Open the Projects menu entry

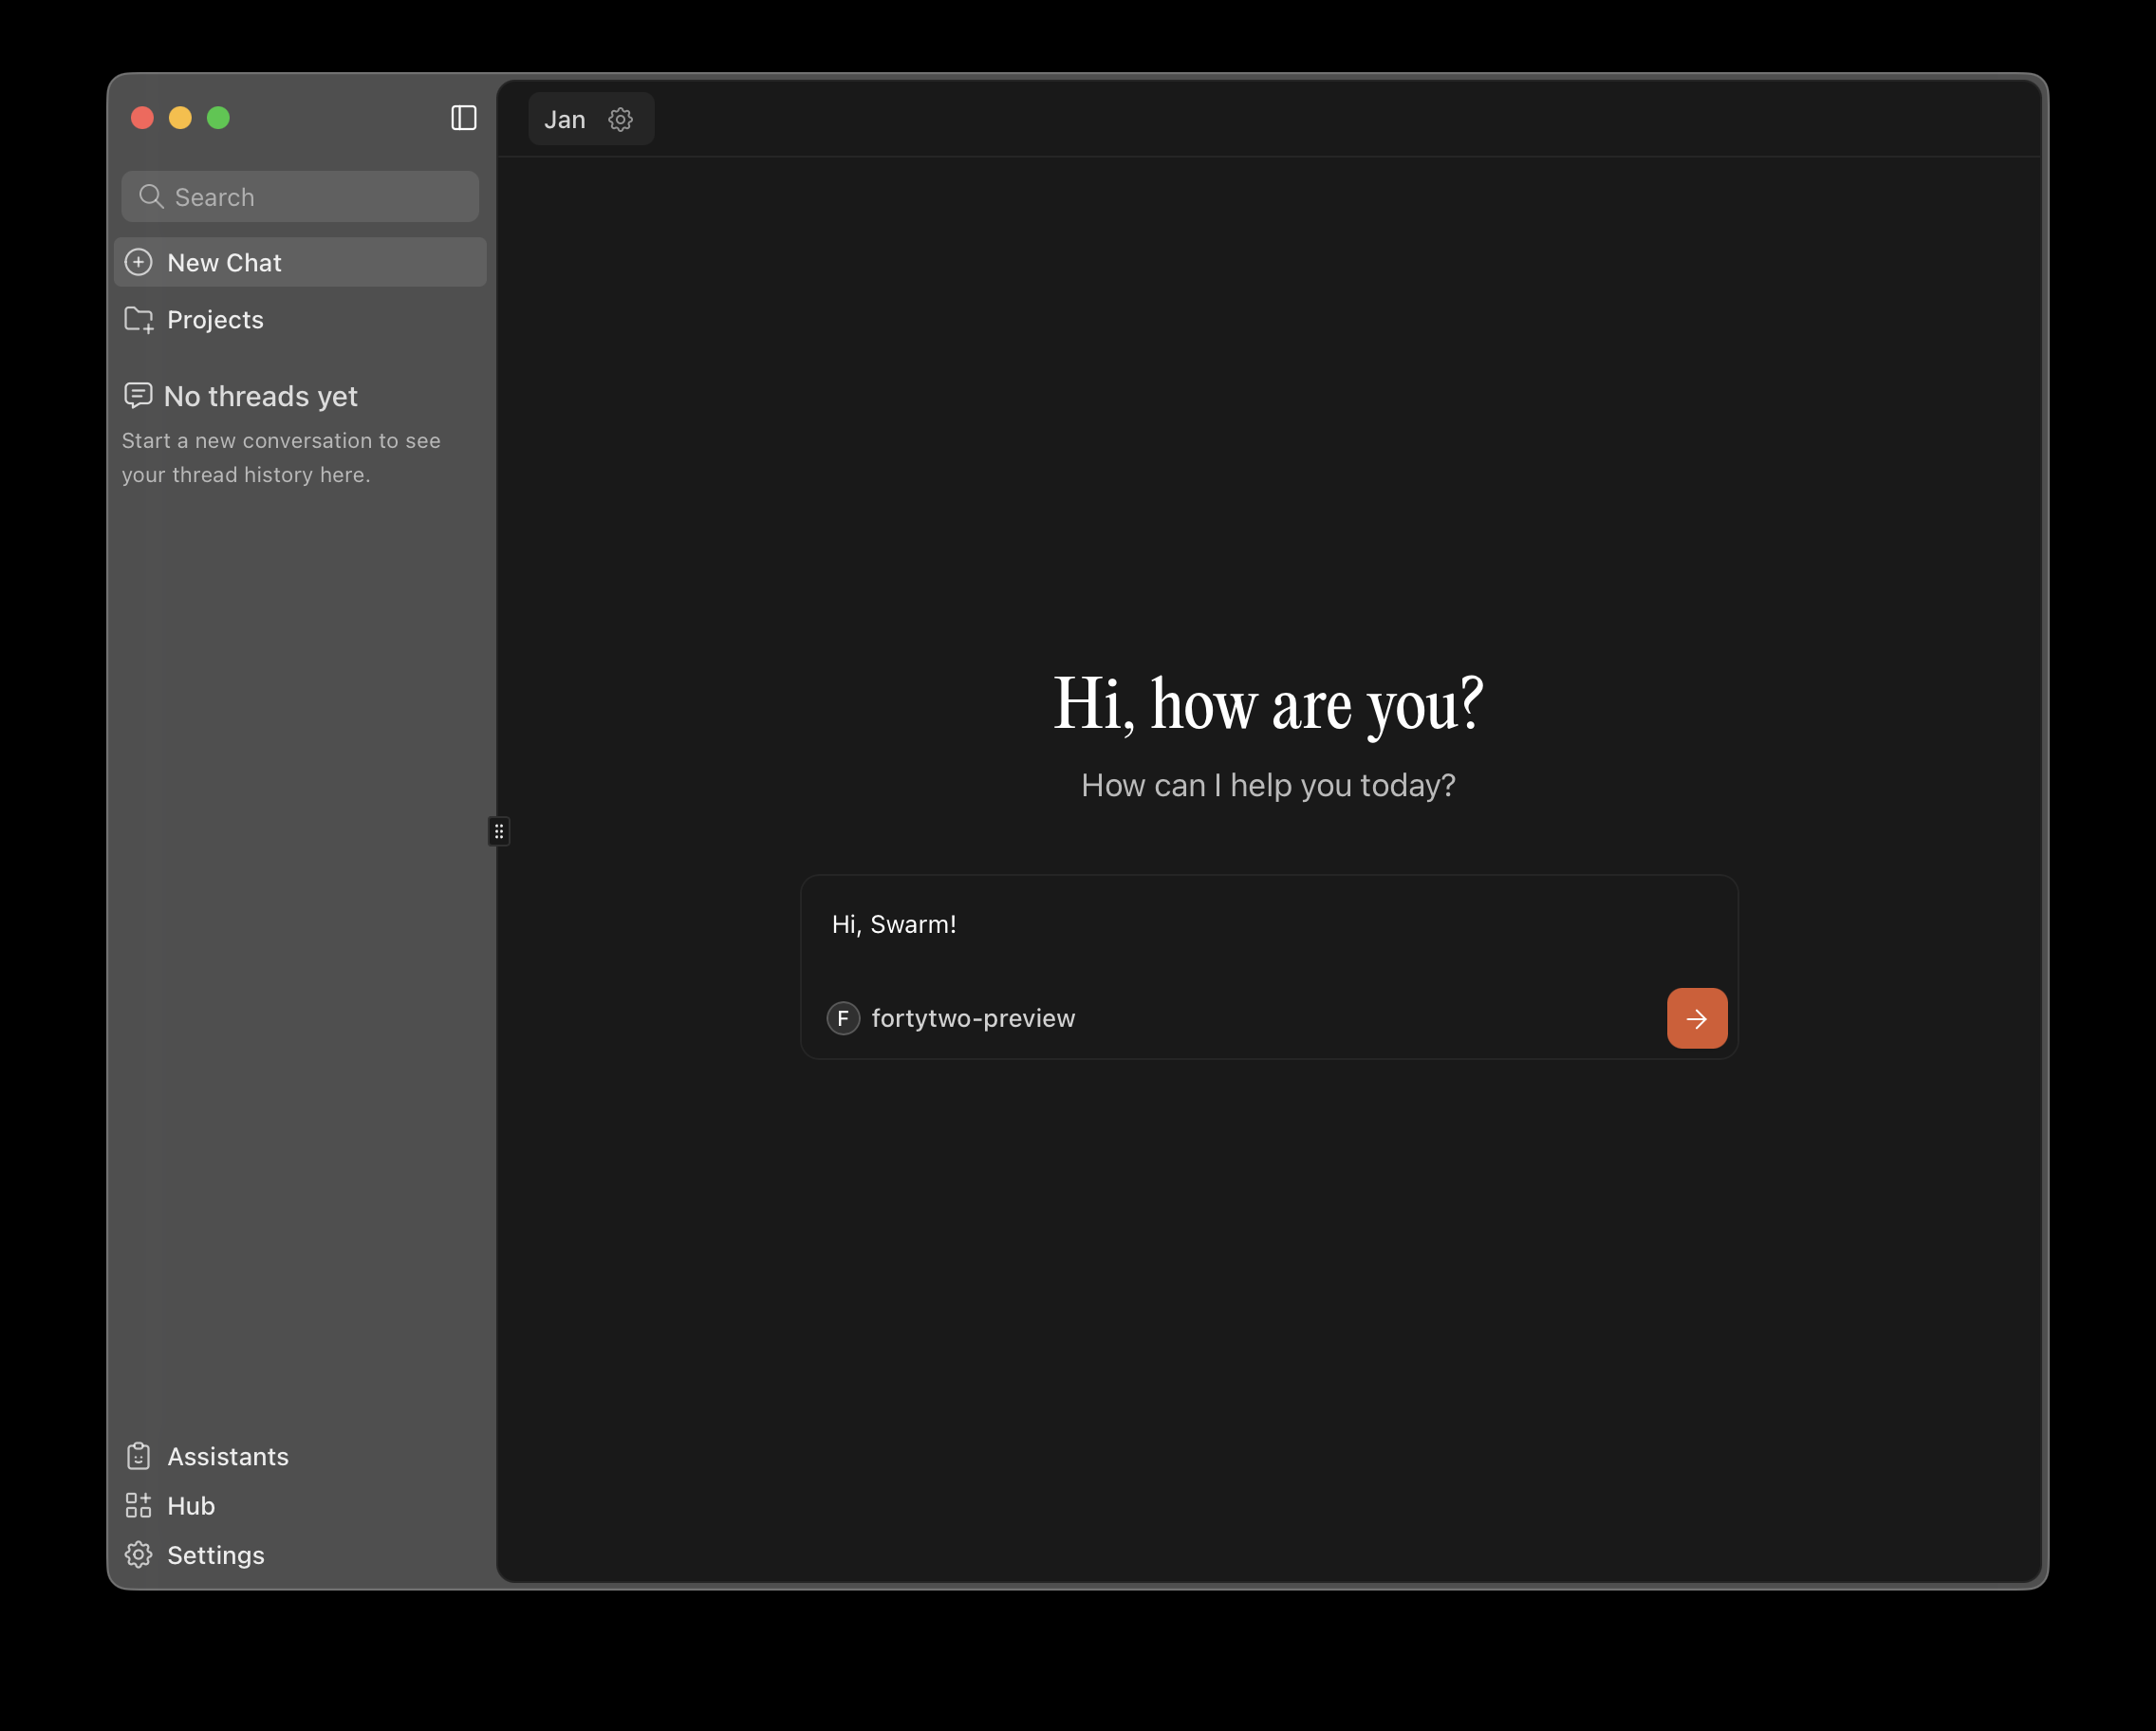[x=215, y=319]
